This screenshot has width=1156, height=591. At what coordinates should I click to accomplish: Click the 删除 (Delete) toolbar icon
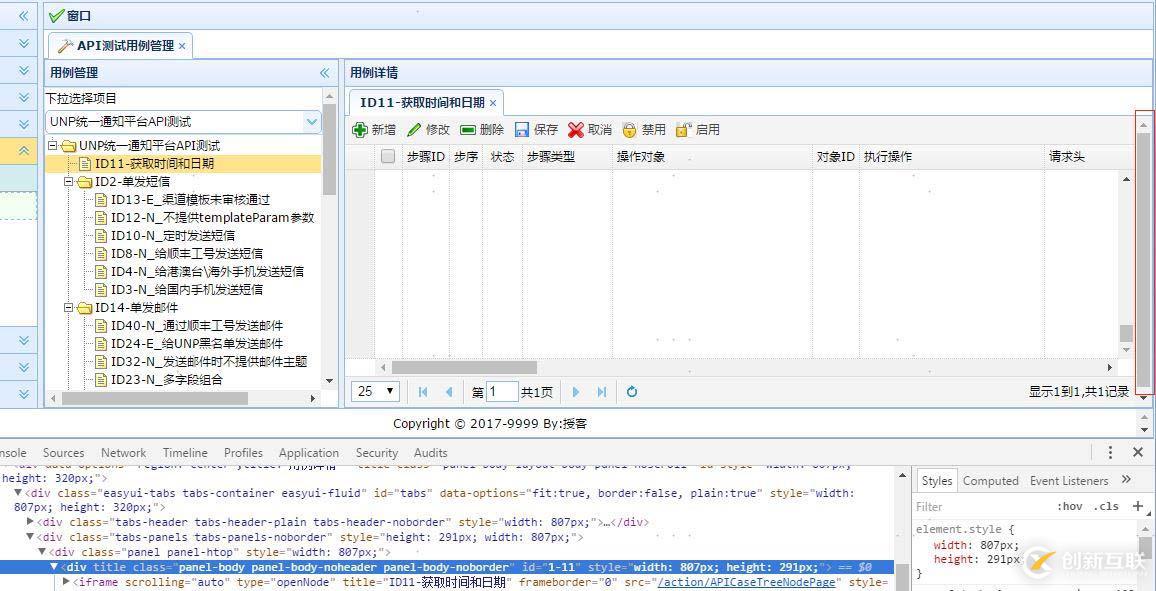(468, 130)
